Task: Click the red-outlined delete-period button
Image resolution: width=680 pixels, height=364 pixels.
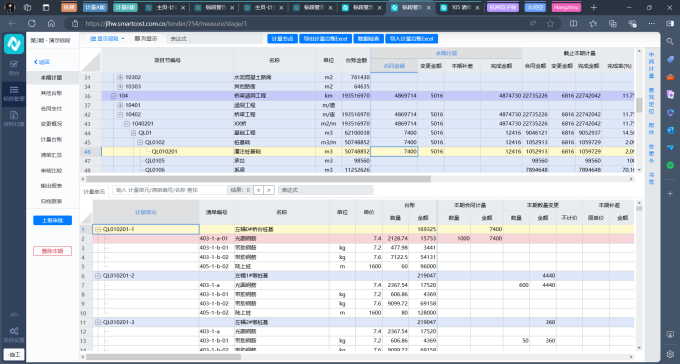Action: [x=52, y=251]
